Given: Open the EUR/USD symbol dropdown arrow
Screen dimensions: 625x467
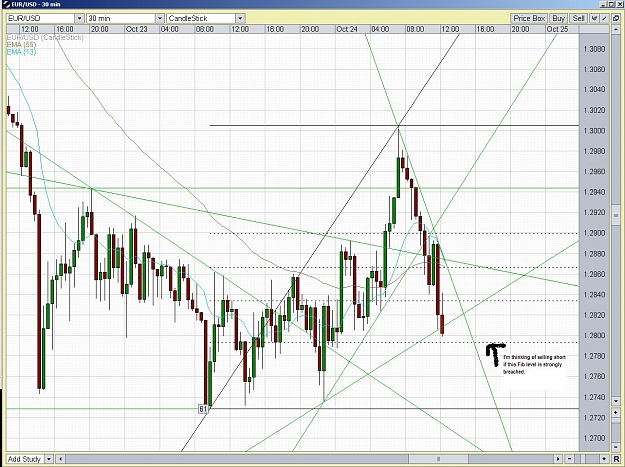Looking at the screenshot, I should click(x=79, y=18).
